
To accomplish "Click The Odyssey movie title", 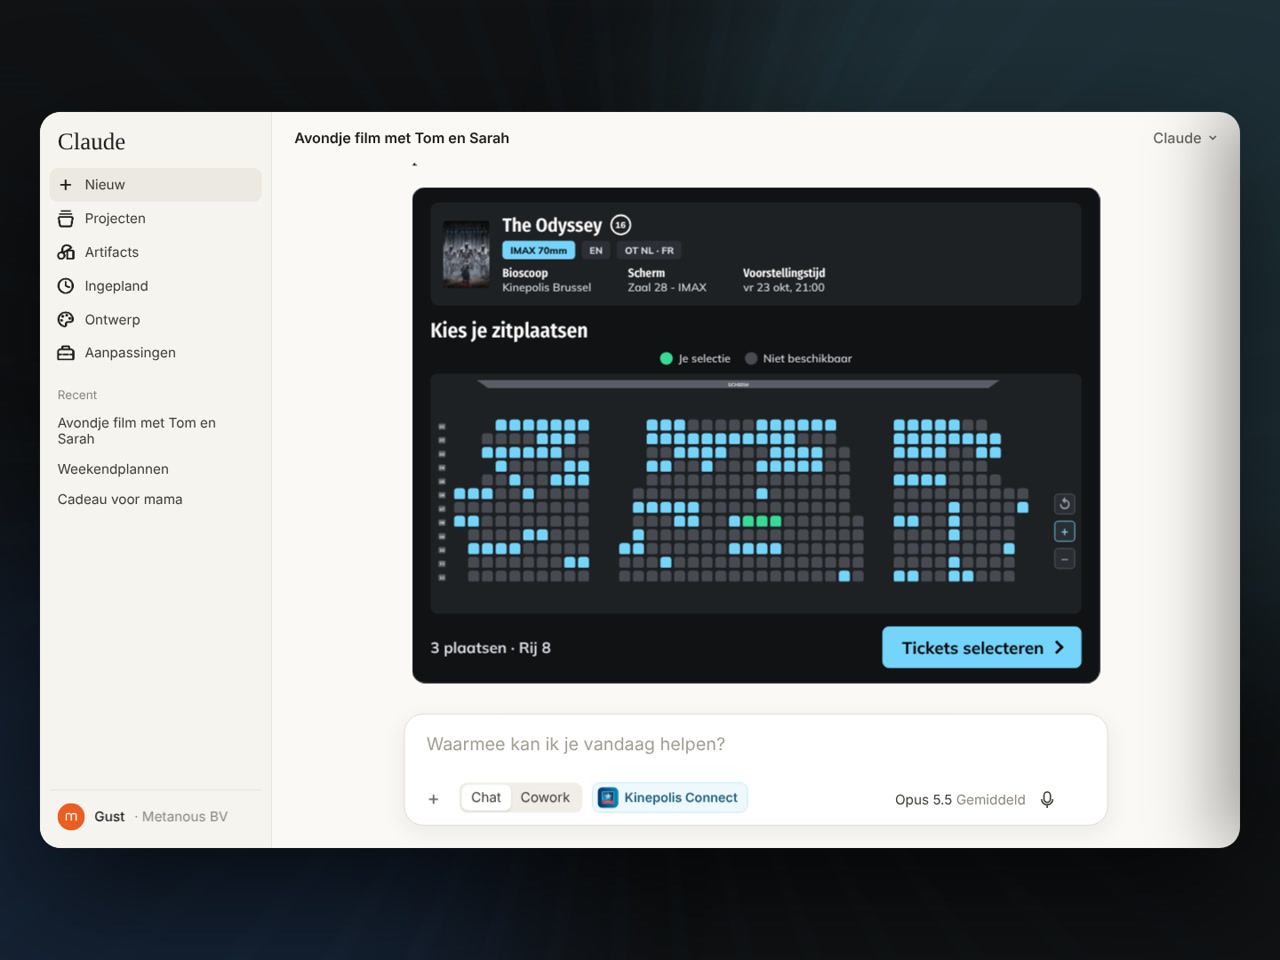I will tap(552, 225).
